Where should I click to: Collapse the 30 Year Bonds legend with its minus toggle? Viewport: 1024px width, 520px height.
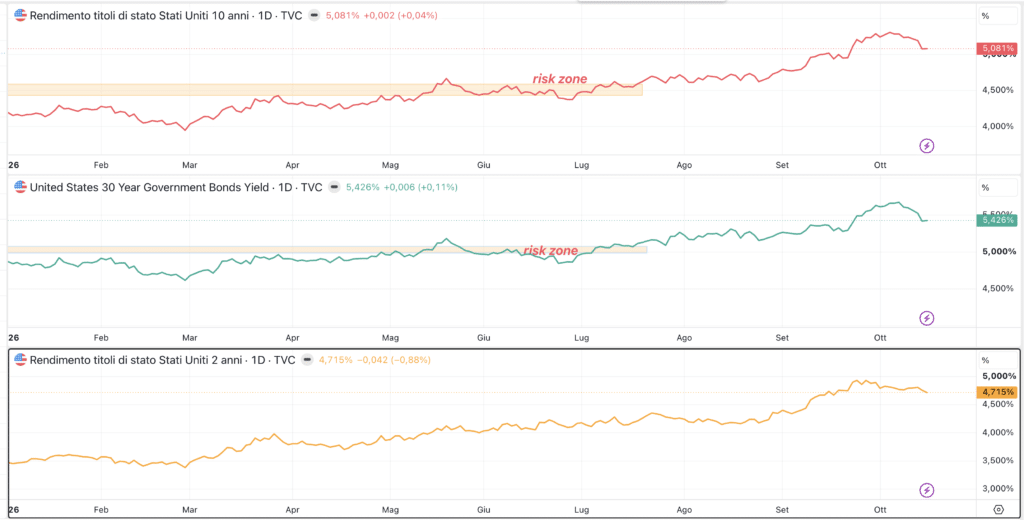point(334,187)
